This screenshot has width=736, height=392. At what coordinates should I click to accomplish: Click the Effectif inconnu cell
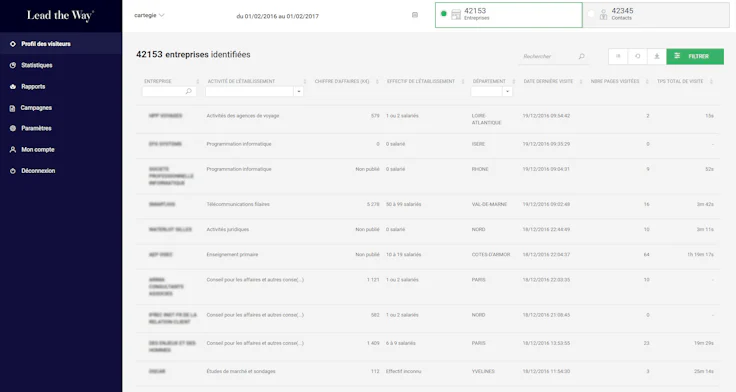point(404,371)
